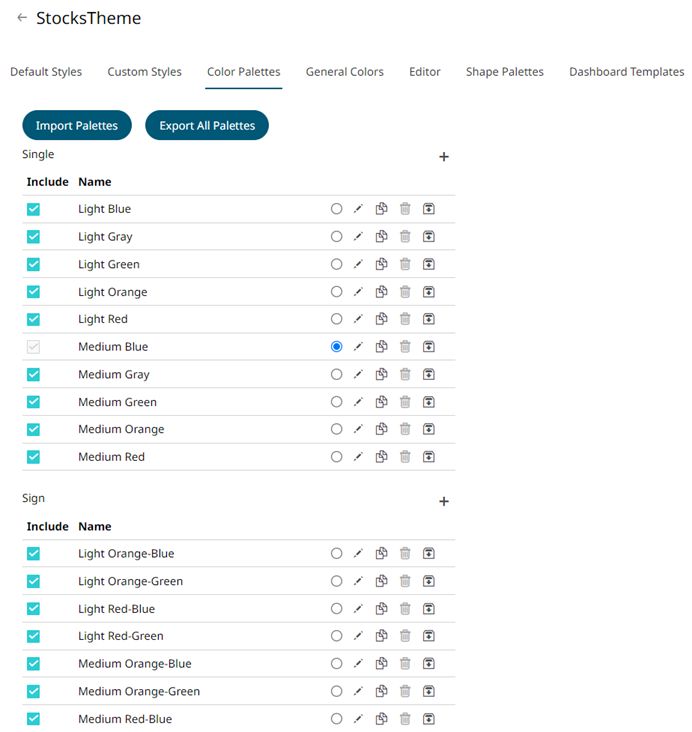Add a new Single palette with plus icon
Image resolution: width=692 pixels, height=732 pixels.
tap(444, 157)
